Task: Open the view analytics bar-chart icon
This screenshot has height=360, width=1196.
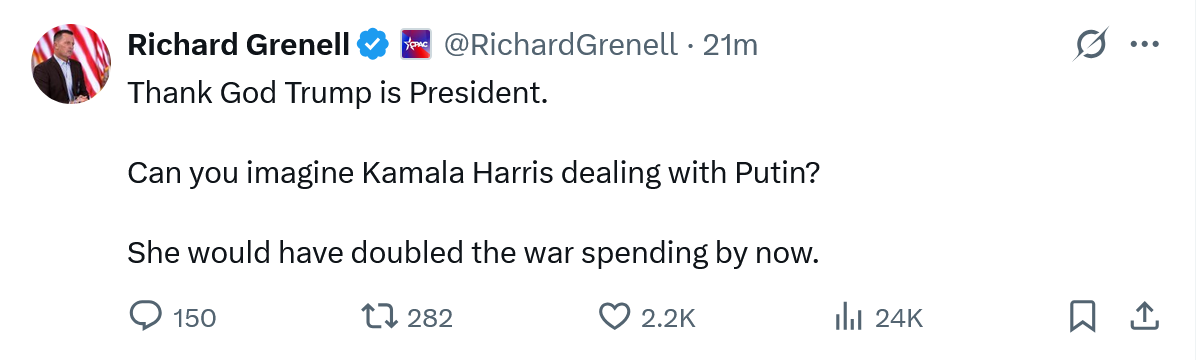Action: [x=849, y=316]
